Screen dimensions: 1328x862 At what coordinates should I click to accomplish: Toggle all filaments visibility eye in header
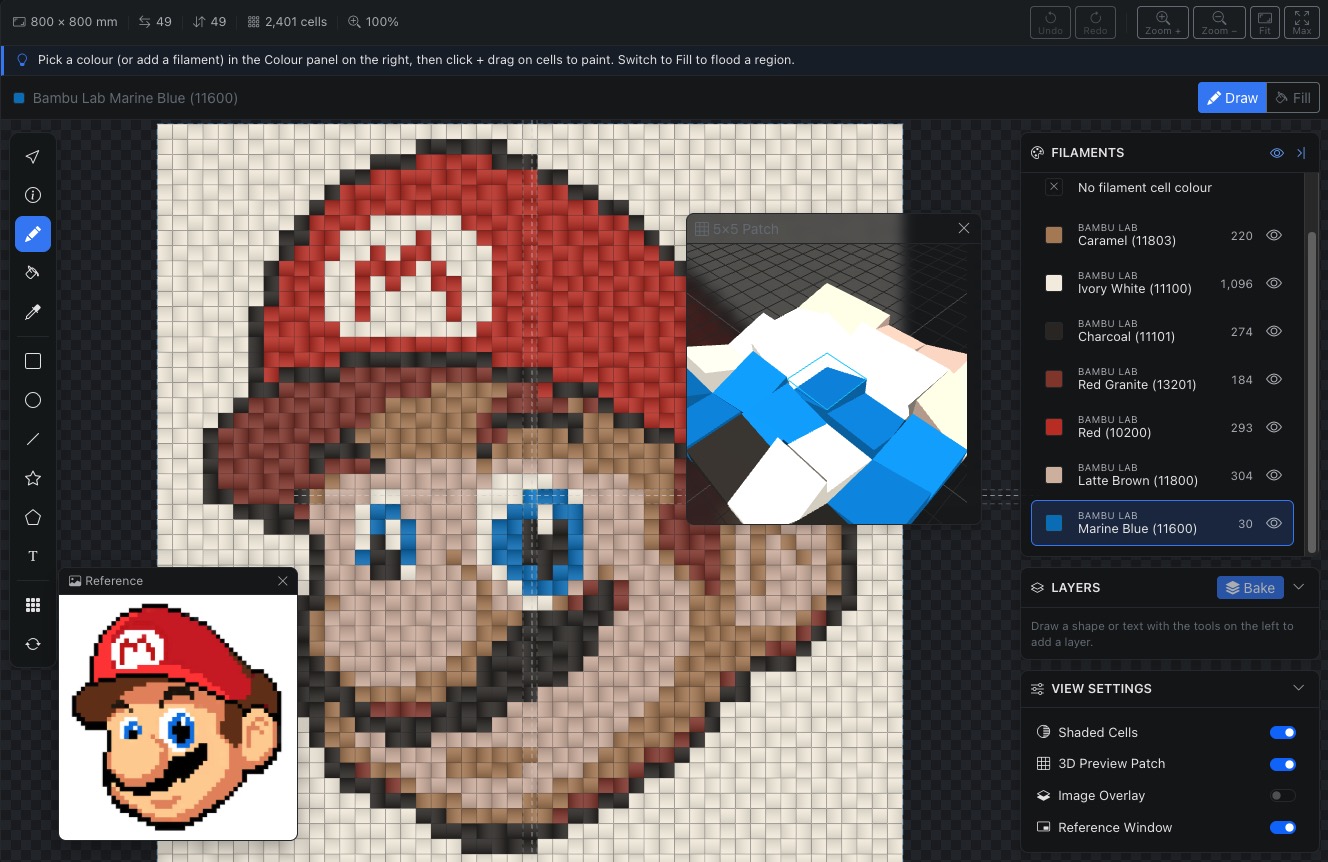pyautogui.click(x=1277, y=153)
